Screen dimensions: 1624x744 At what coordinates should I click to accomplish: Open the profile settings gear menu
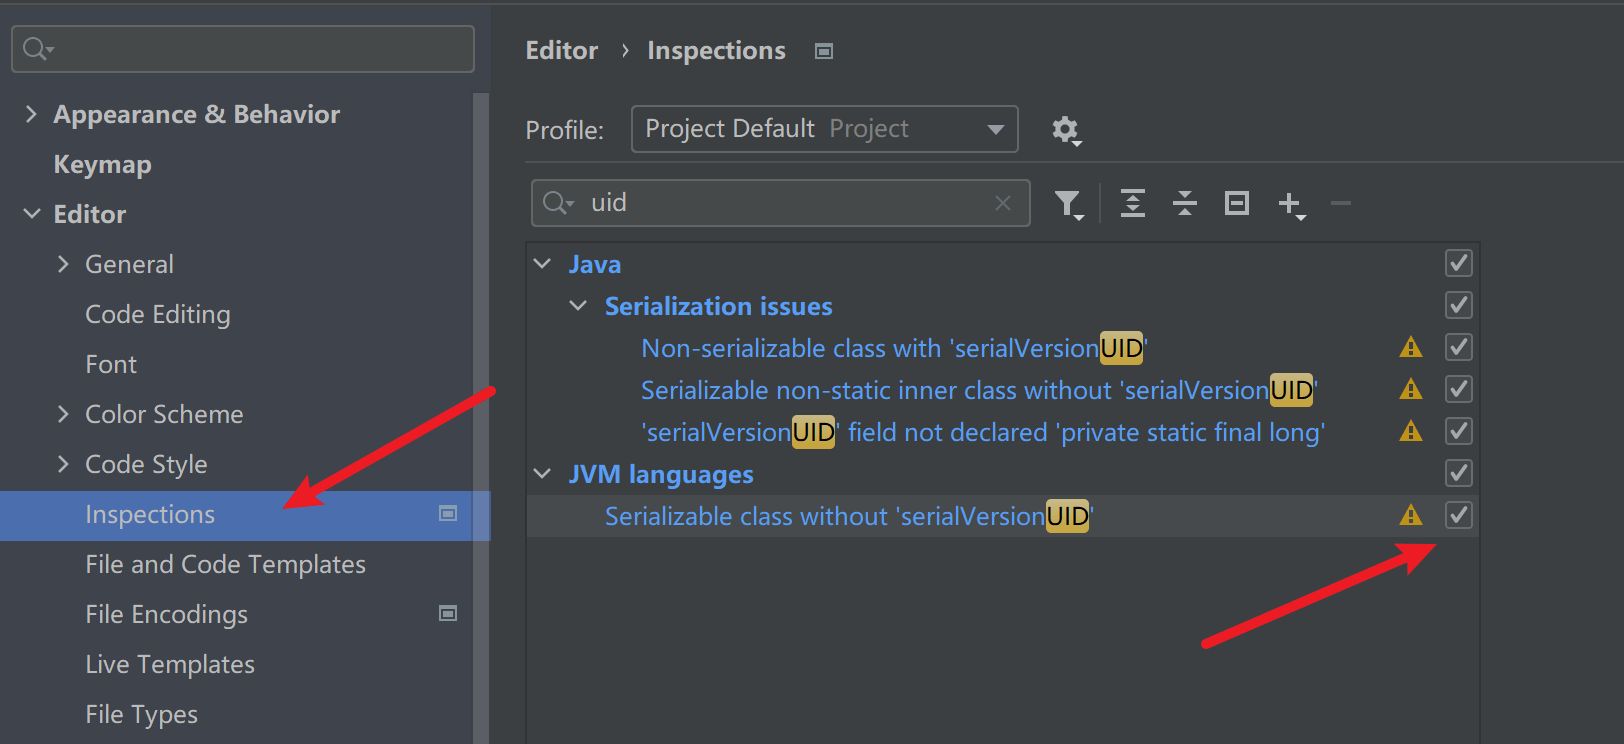coord(1066,130)
